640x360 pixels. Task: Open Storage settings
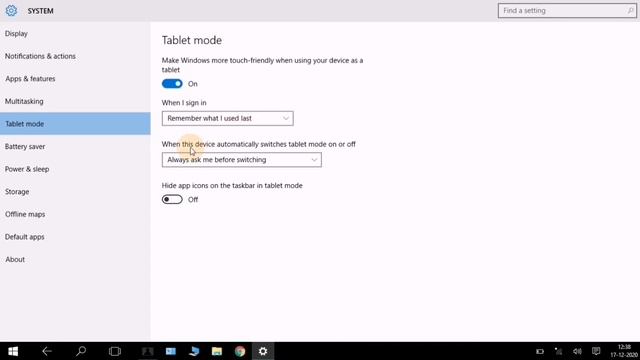[75, 191]
